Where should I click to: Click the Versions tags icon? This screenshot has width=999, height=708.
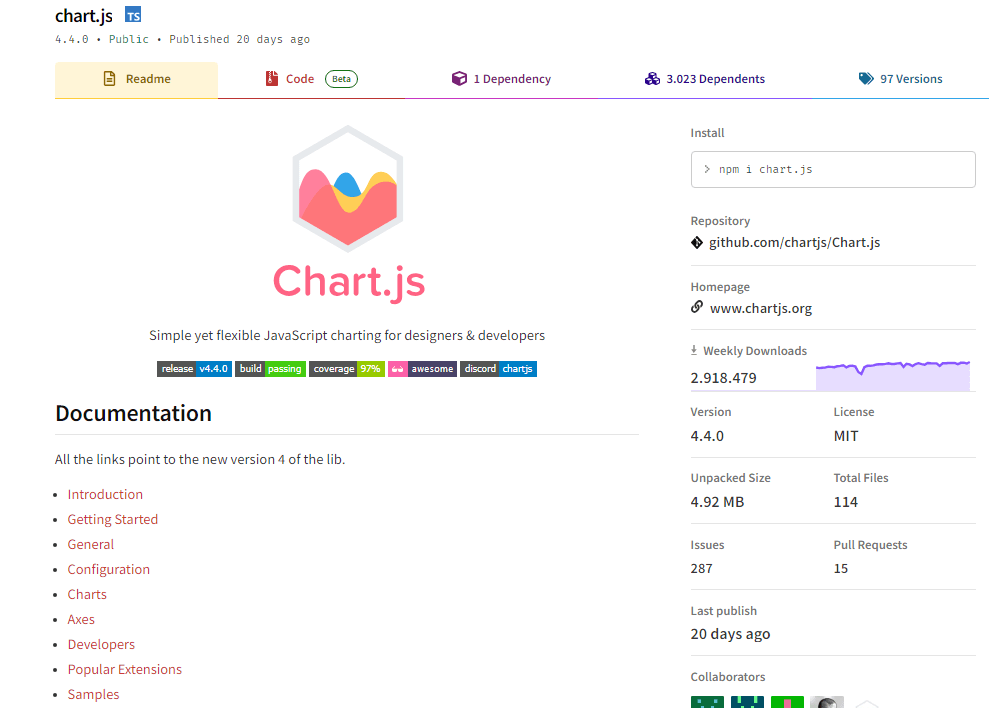pos(866,79)
